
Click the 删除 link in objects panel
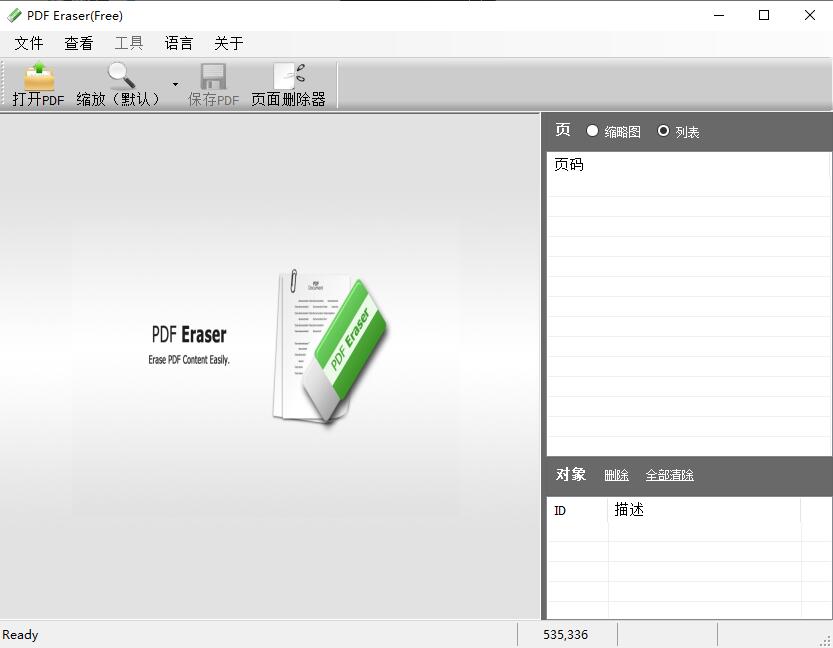tap(616, 475)
